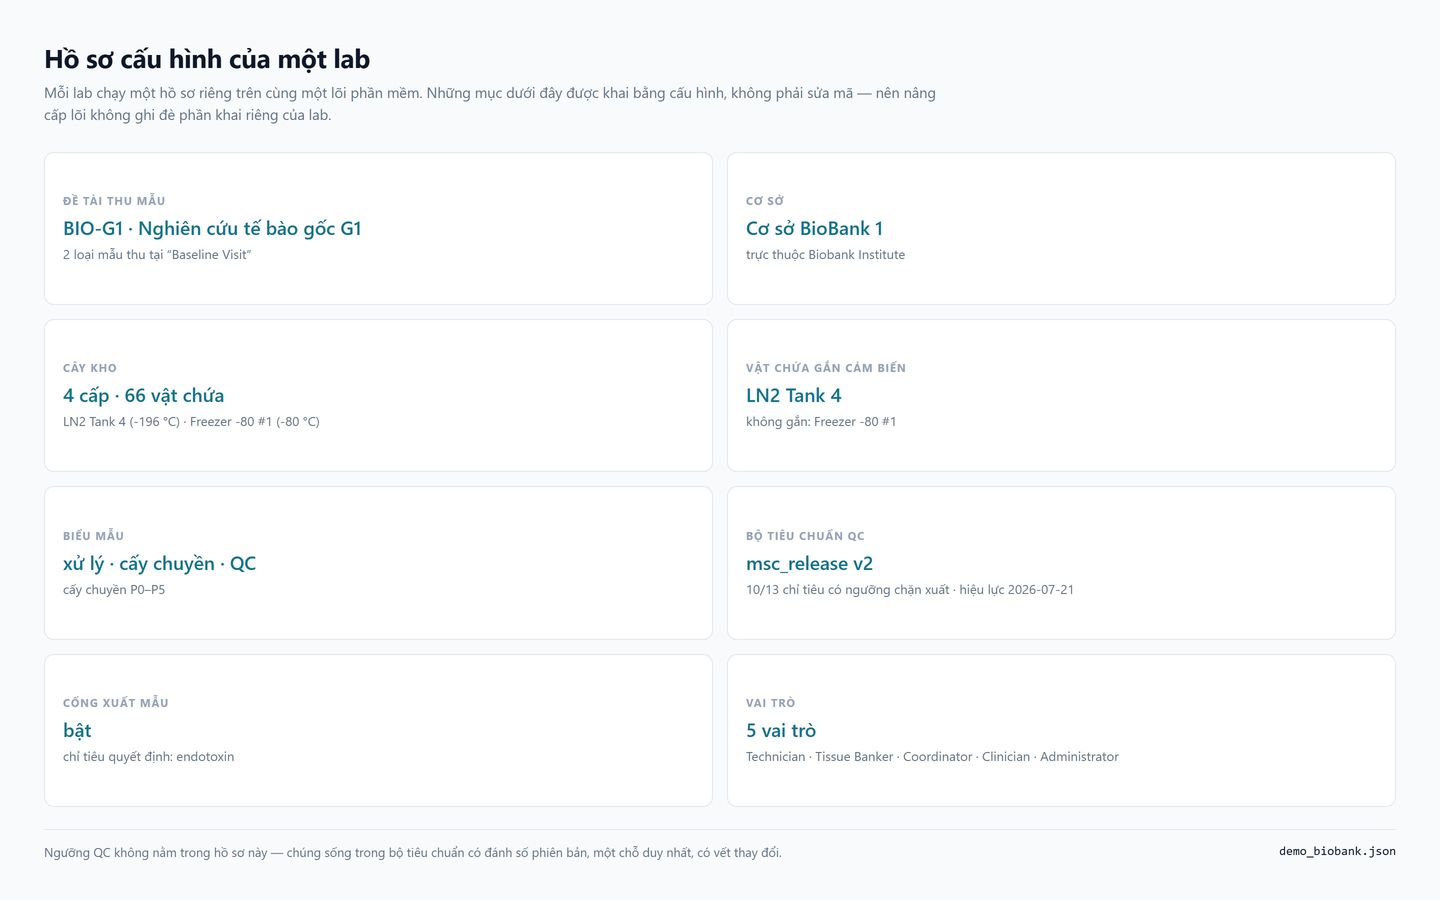
Task: Click the ĐỀ TÀI THU MẪU label
Action: 114,201
